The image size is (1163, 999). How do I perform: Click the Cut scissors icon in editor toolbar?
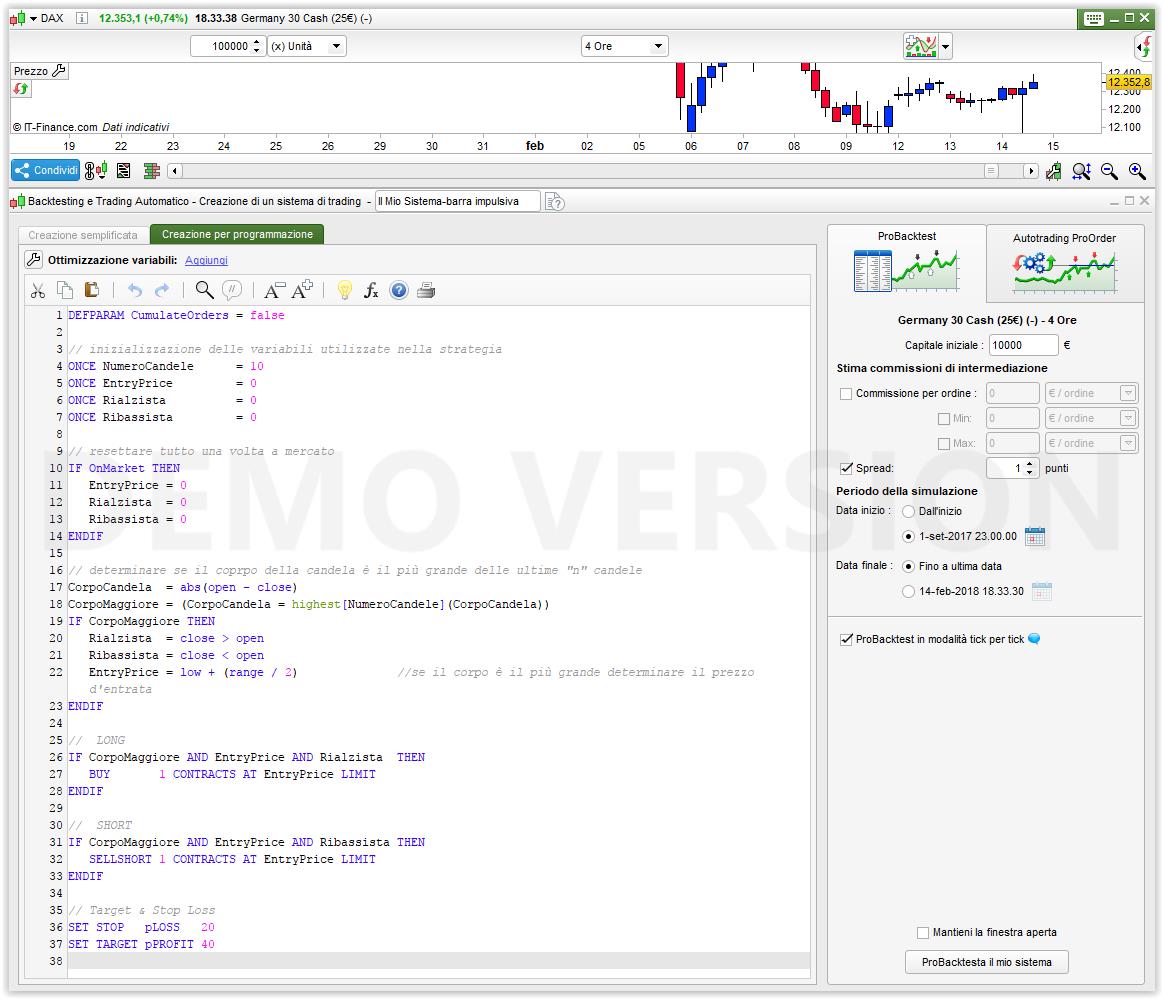38,290
